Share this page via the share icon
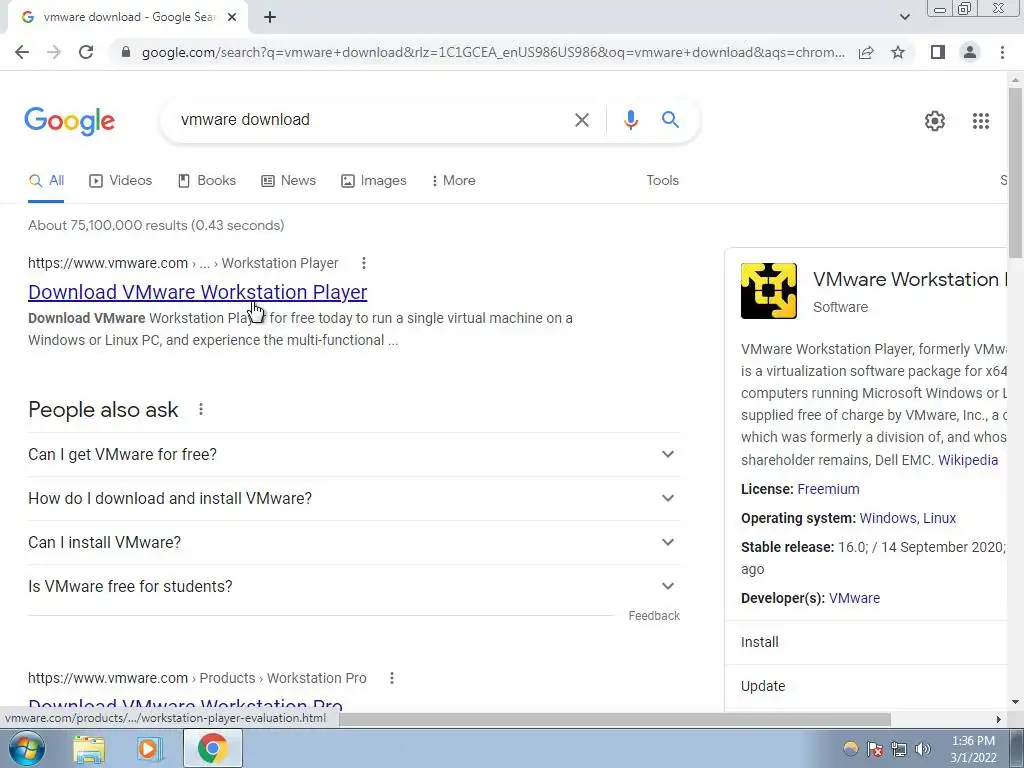 click(866, 52)
